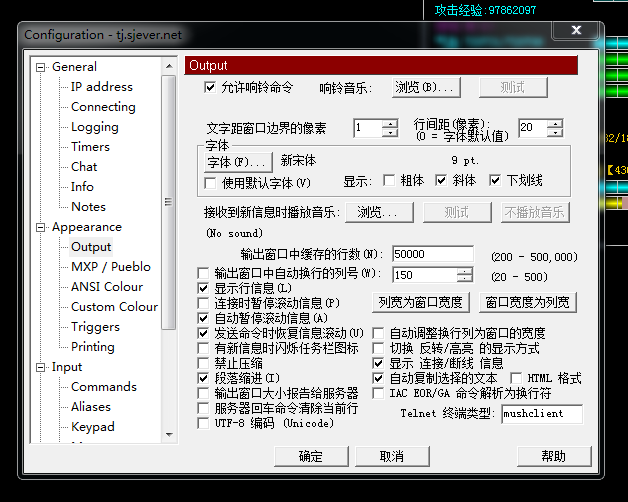Click the Telnet 终端类型 field
628x502 pixels.
[x=542, y=414]
